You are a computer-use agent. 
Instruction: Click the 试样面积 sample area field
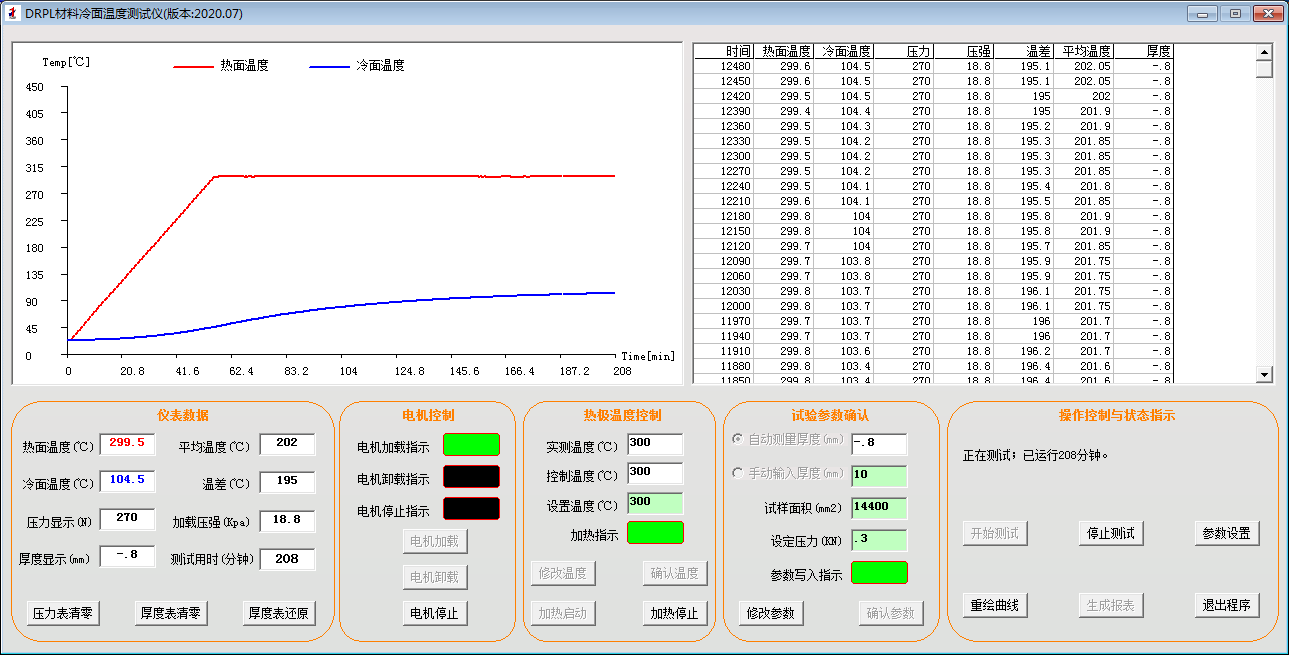tap(879, 507)
